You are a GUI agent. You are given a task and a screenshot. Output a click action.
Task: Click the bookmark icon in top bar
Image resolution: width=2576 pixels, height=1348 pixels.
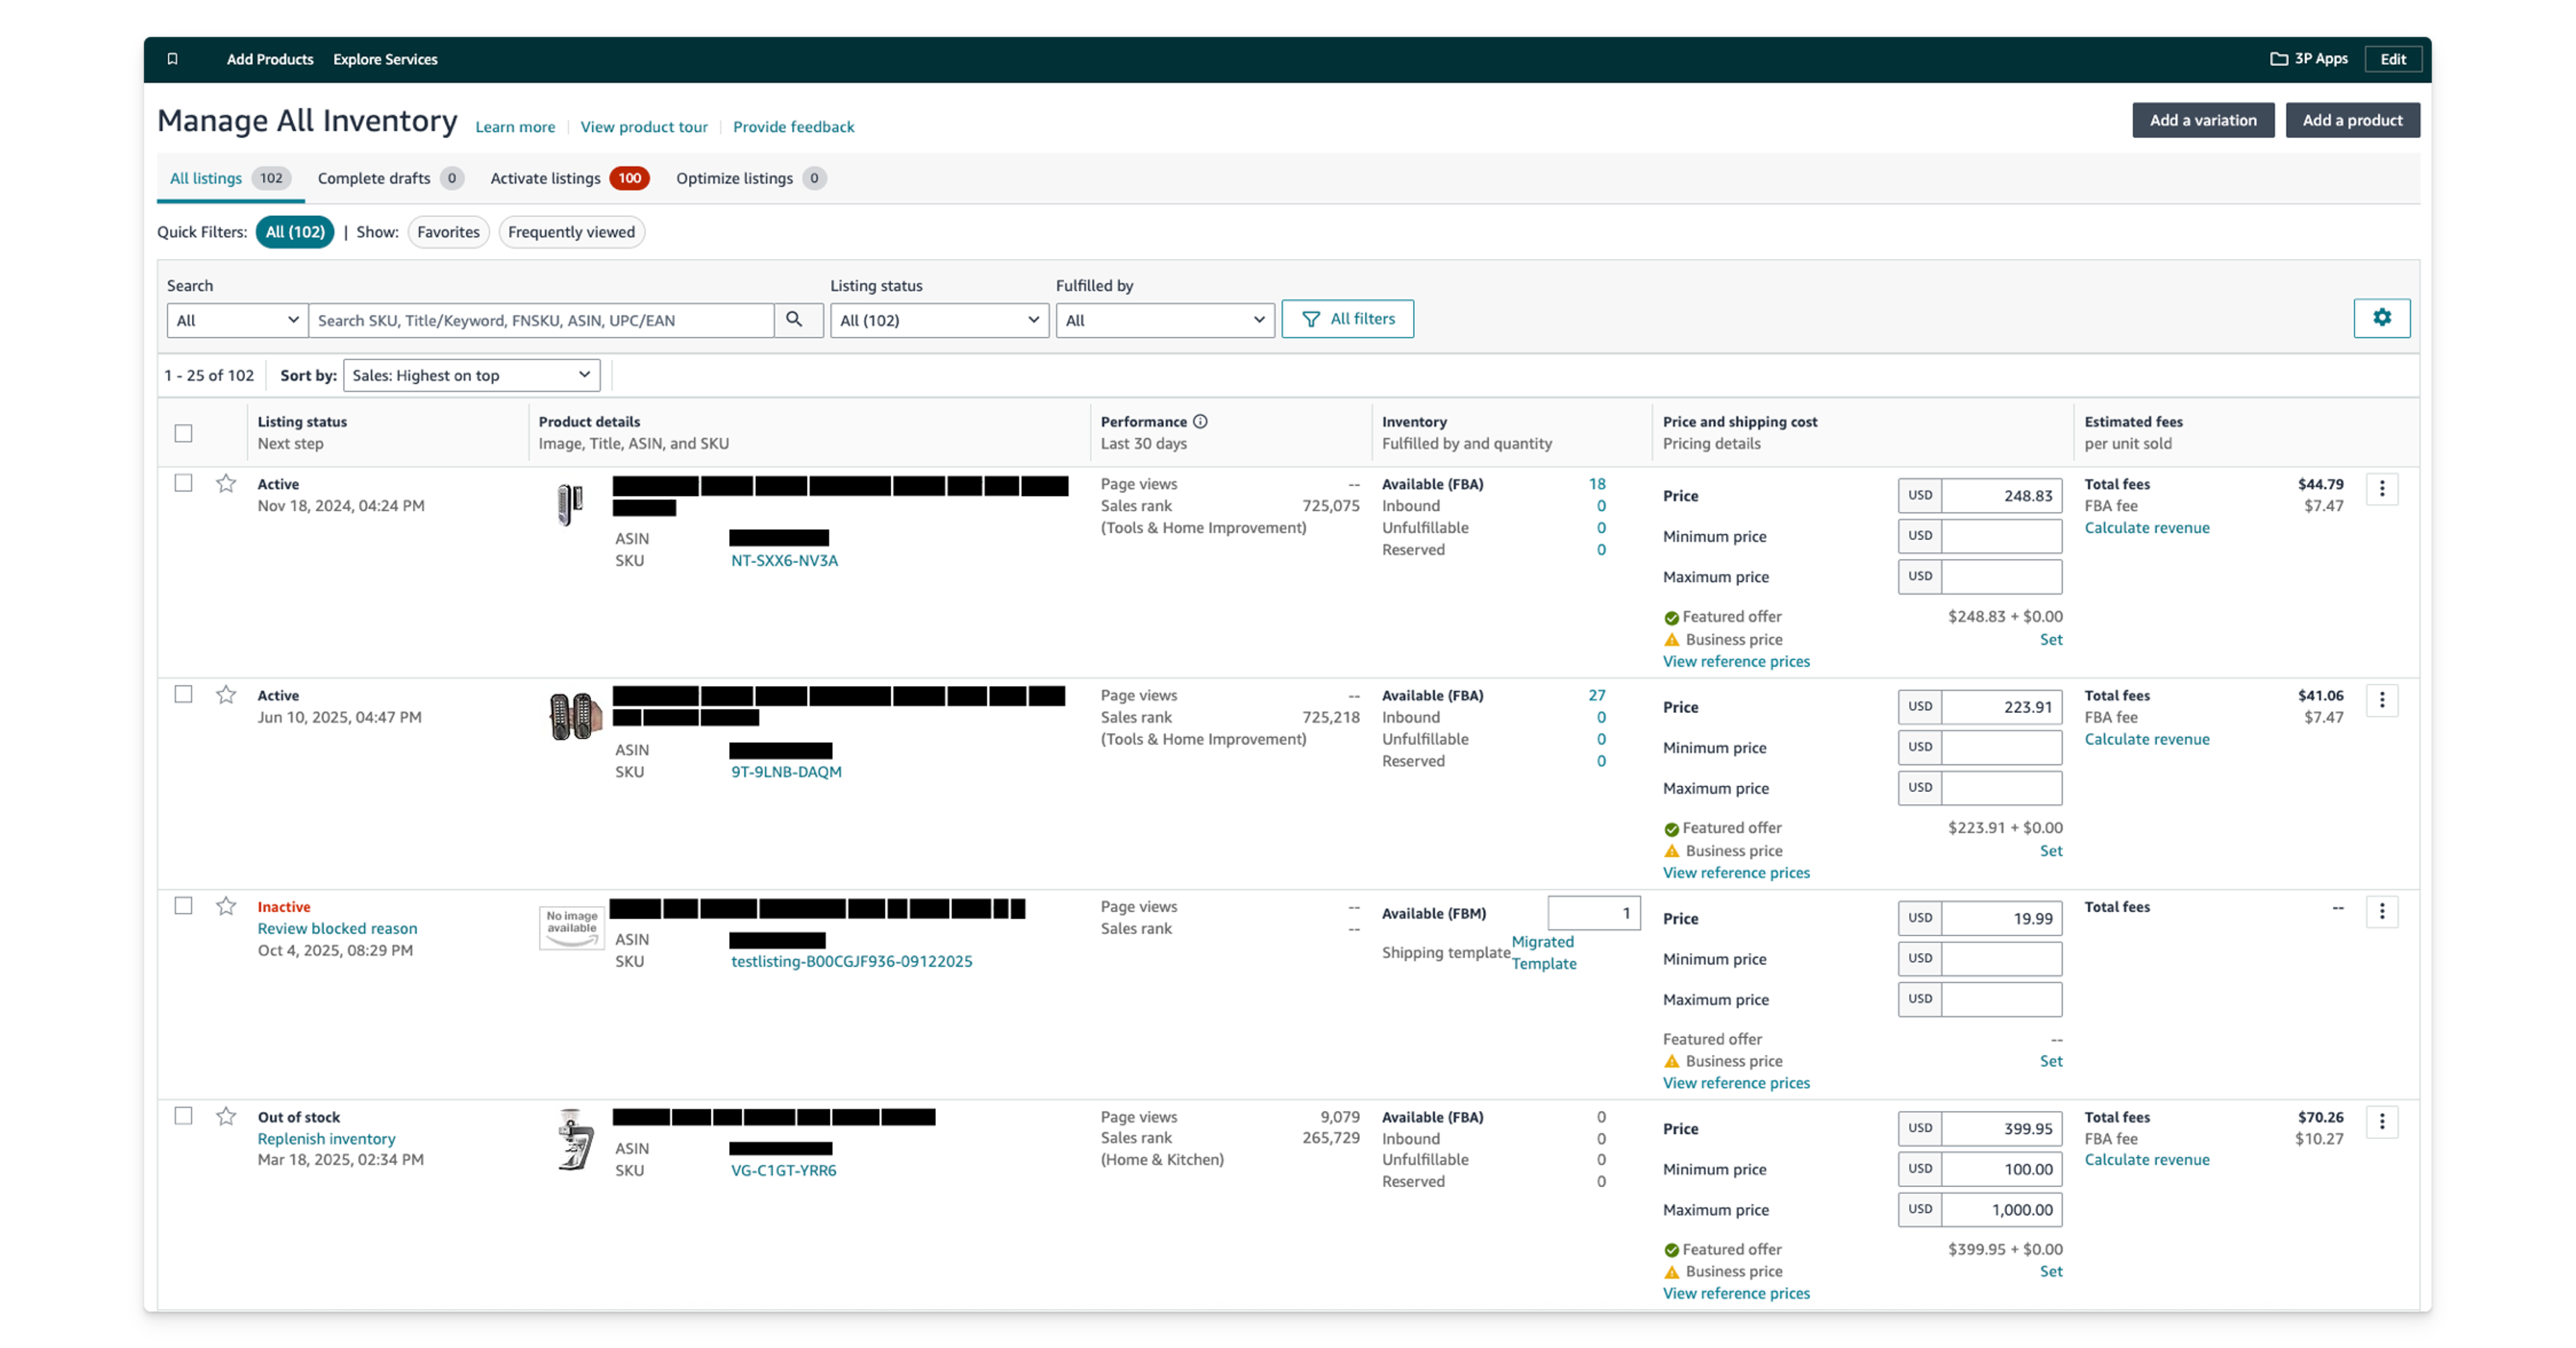(x=172, y=59)
